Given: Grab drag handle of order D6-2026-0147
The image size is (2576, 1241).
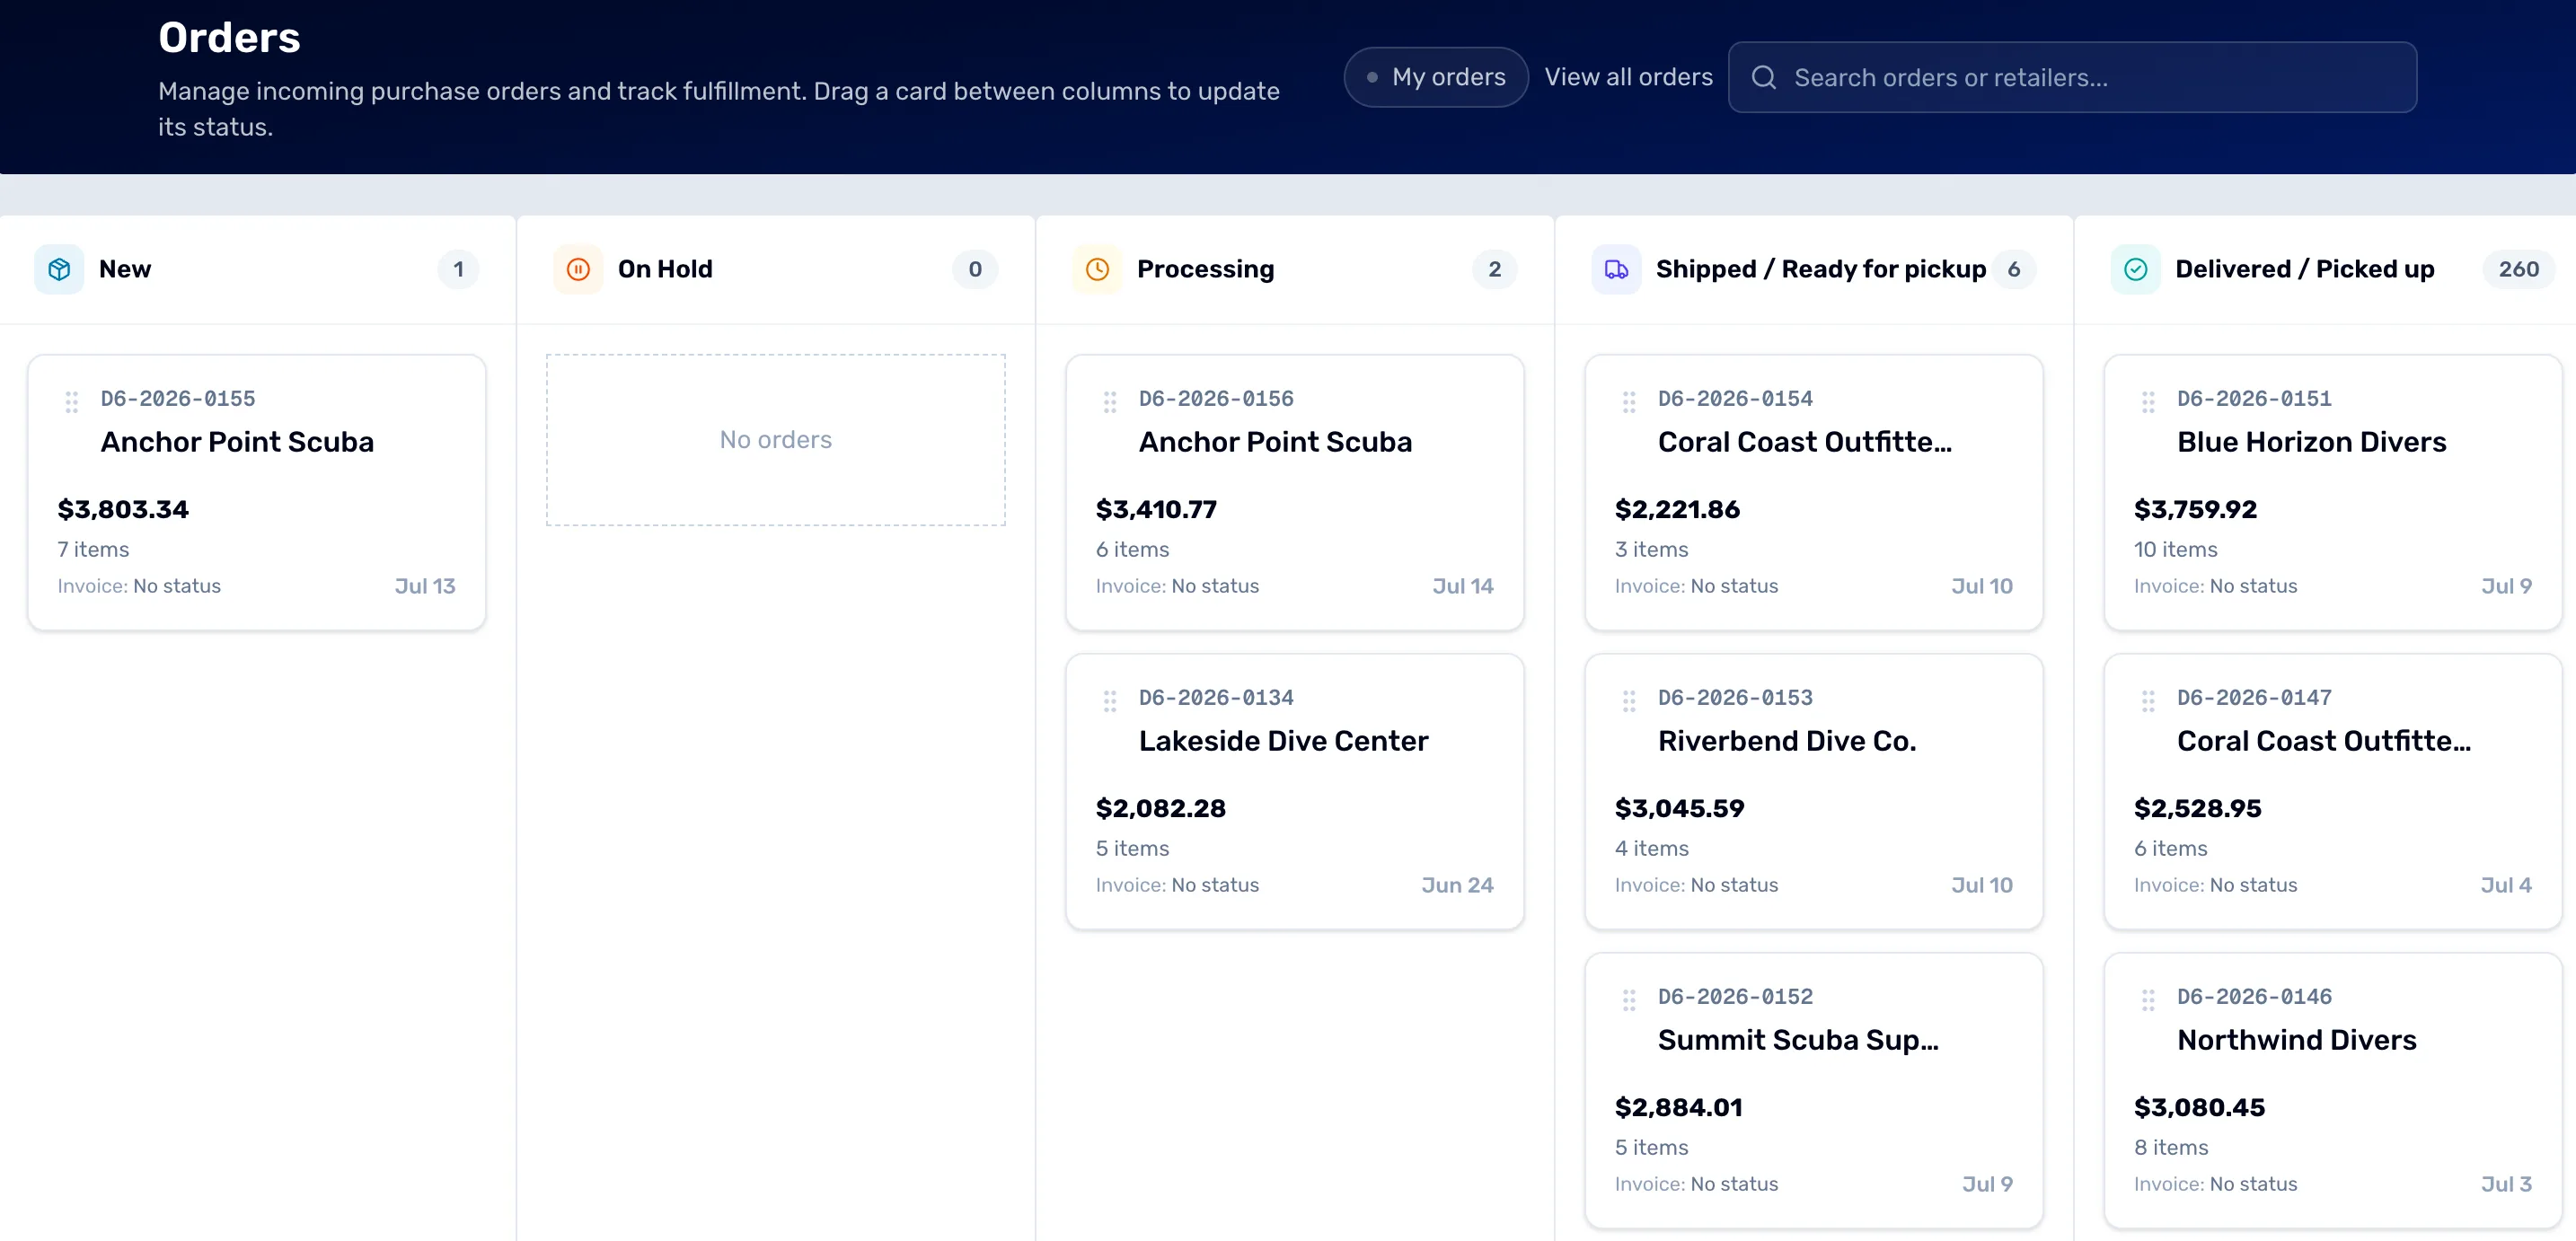Looking at the screenshot, I should coord(2148,701).
